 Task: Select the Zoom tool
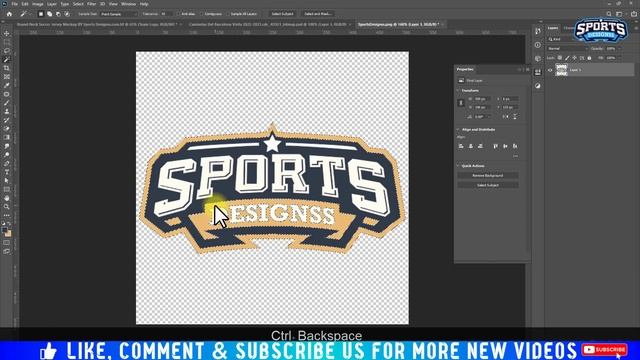click(x=7, y=207)
